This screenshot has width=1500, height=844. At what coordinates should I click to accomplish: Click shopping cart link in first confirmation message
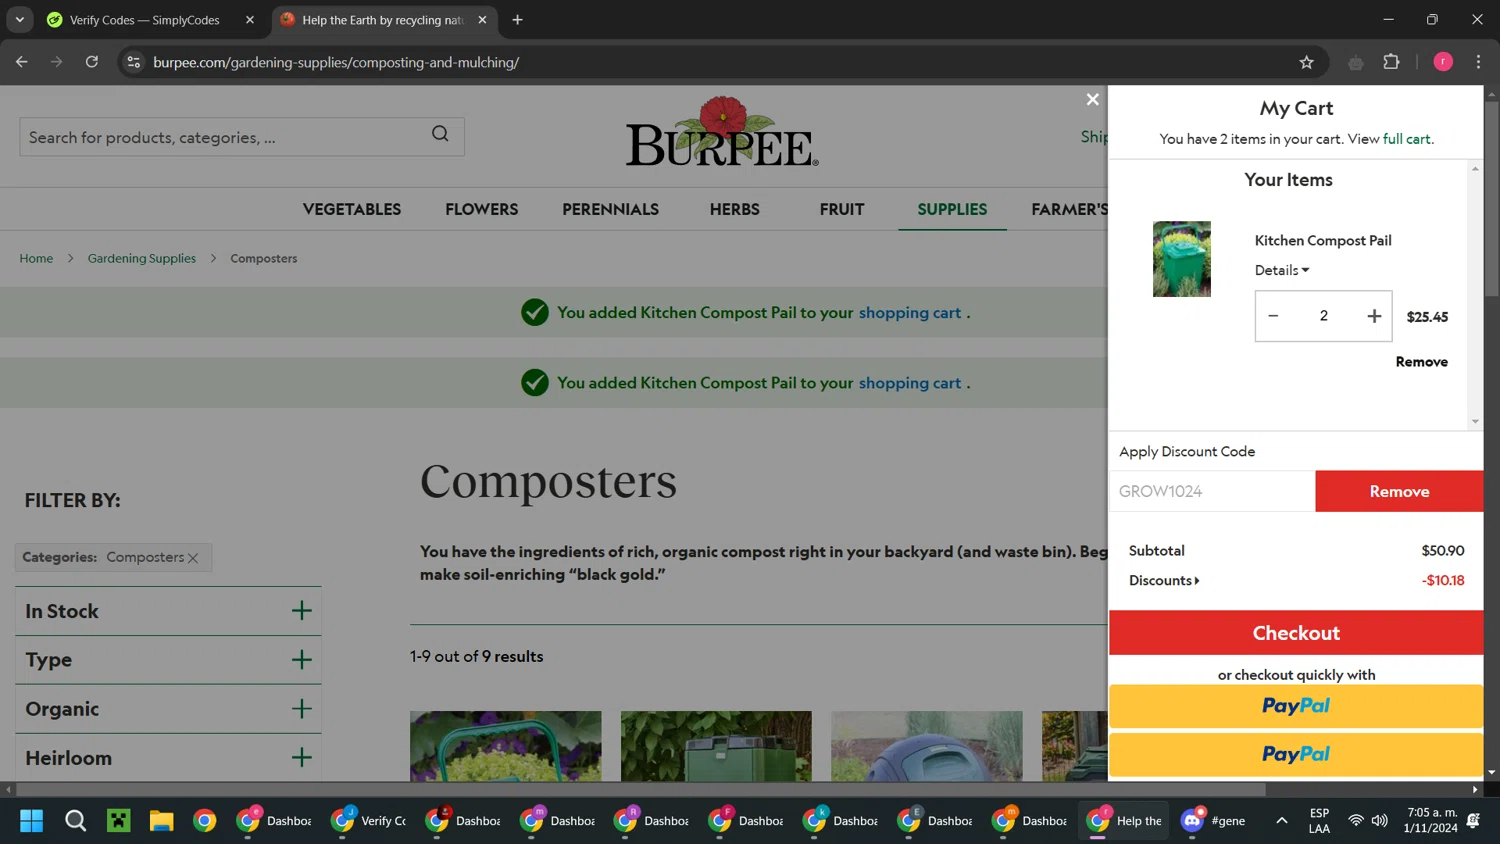point(910,313)
